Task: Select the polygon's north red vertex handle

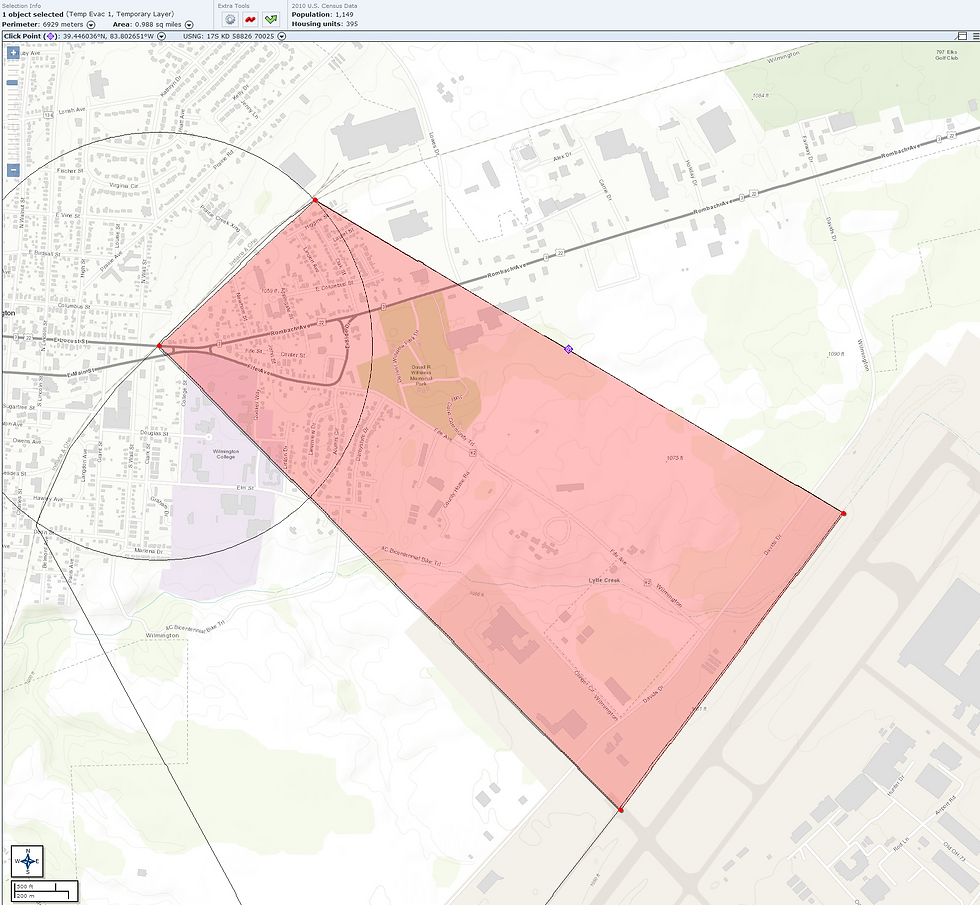Action: click(315, 200)
